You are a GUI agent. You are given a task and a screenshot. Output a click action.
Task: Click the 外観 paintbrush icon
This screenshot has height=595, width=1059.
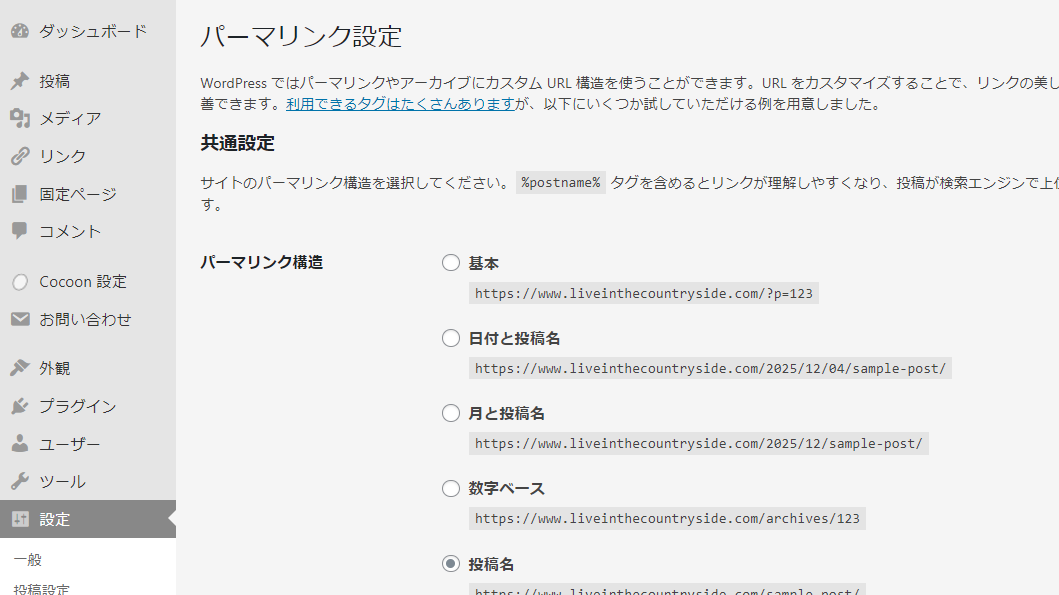(x=20, y=368)
